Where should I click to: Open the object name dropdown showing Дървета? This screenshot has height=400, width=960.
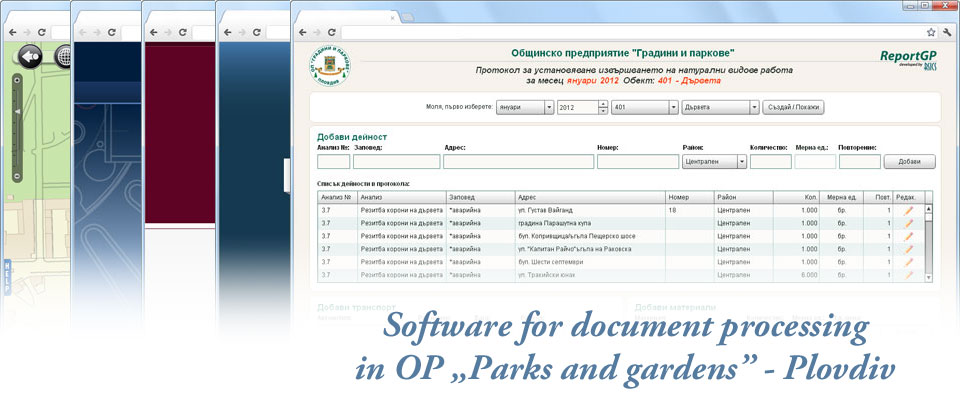721,107
